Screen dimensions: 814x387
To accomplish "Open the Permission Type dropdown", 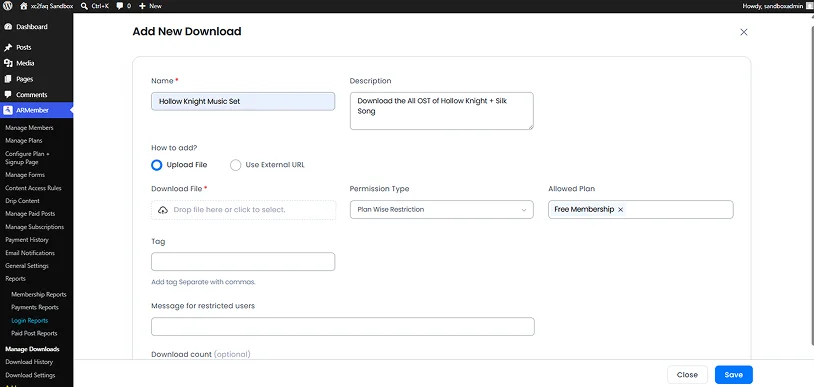I will click(x=442, y=209).
